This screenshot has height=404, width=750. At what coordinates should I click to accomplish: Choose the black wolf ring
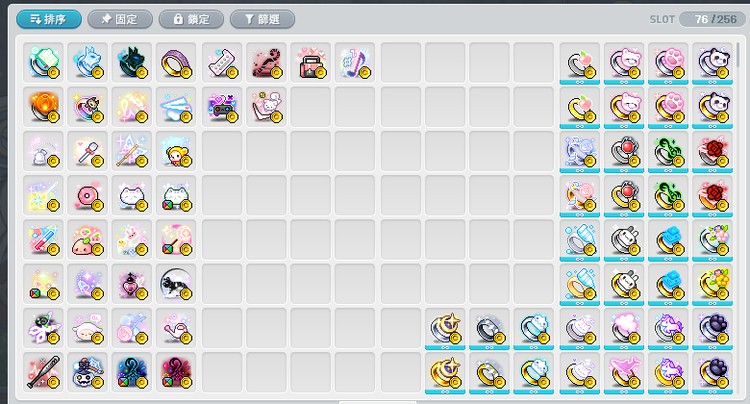(x=132, y=62)
